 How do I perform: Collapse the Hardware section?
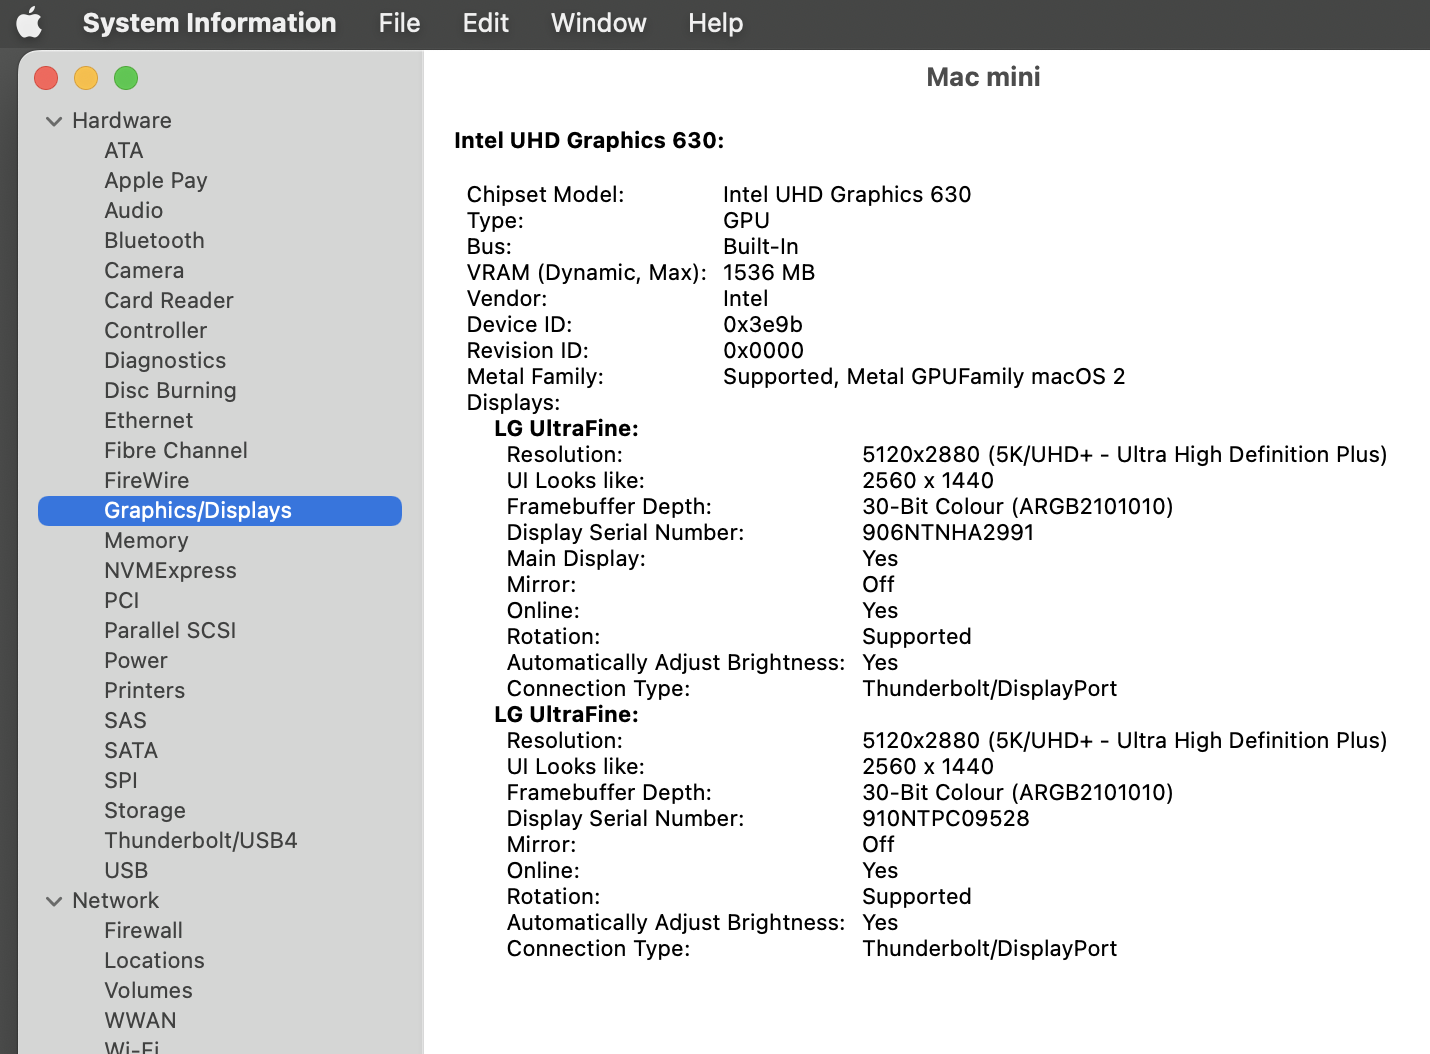(54, 121)
